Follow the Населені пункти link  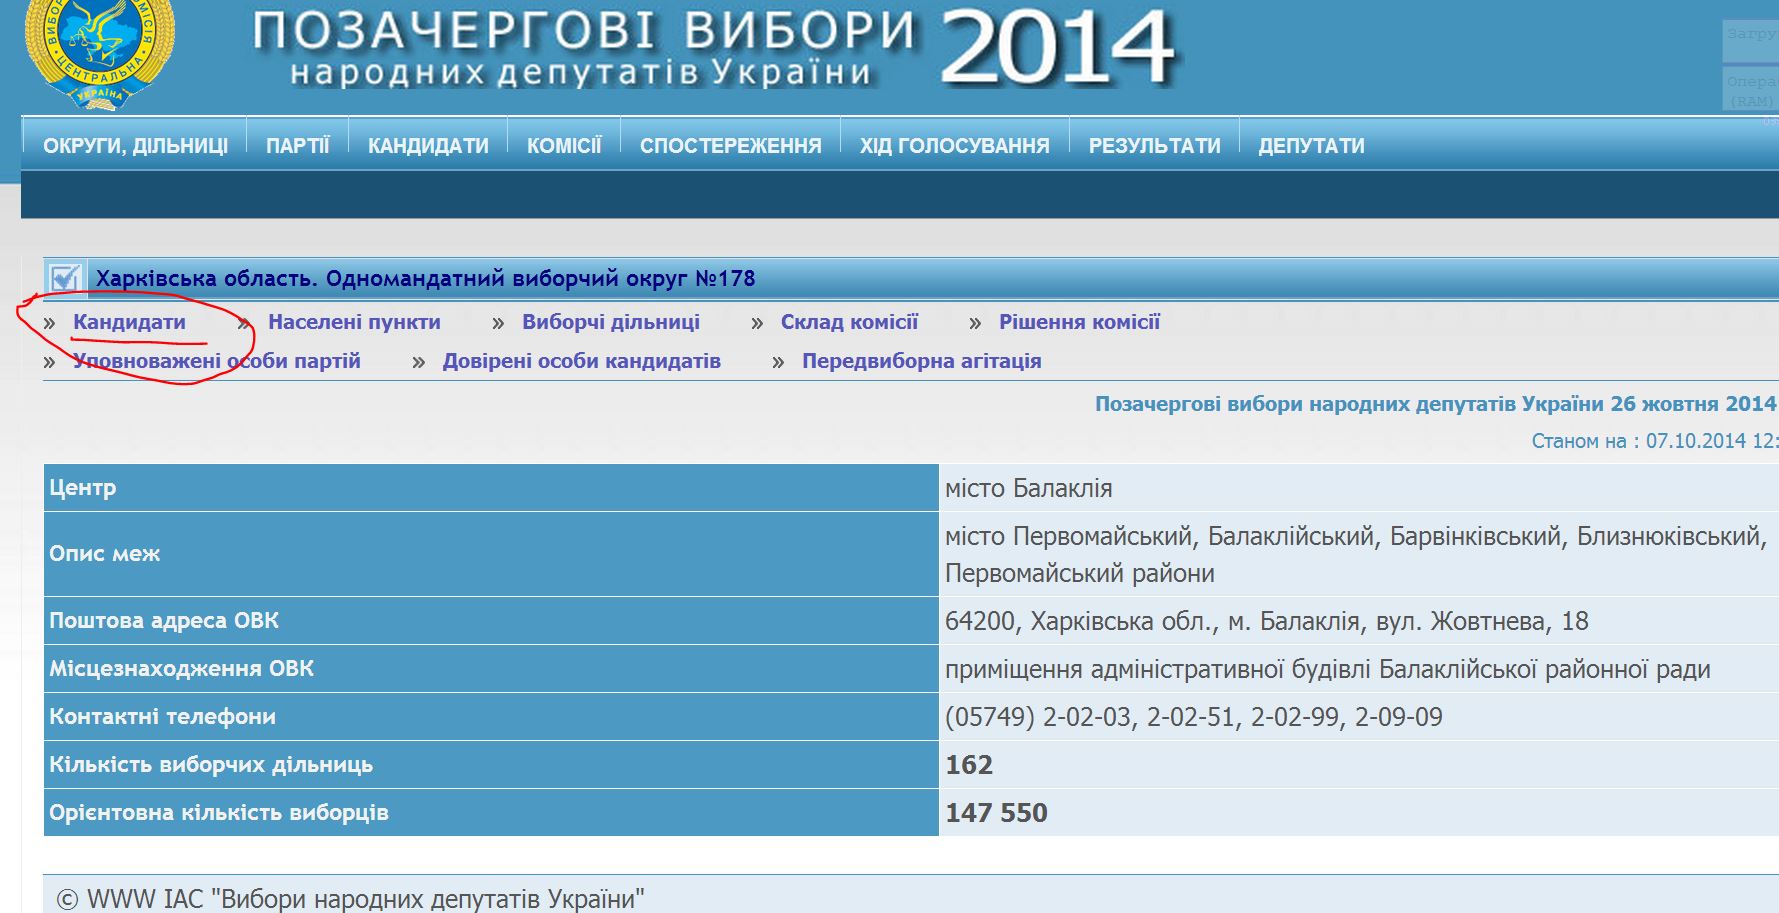click(354, 322)
